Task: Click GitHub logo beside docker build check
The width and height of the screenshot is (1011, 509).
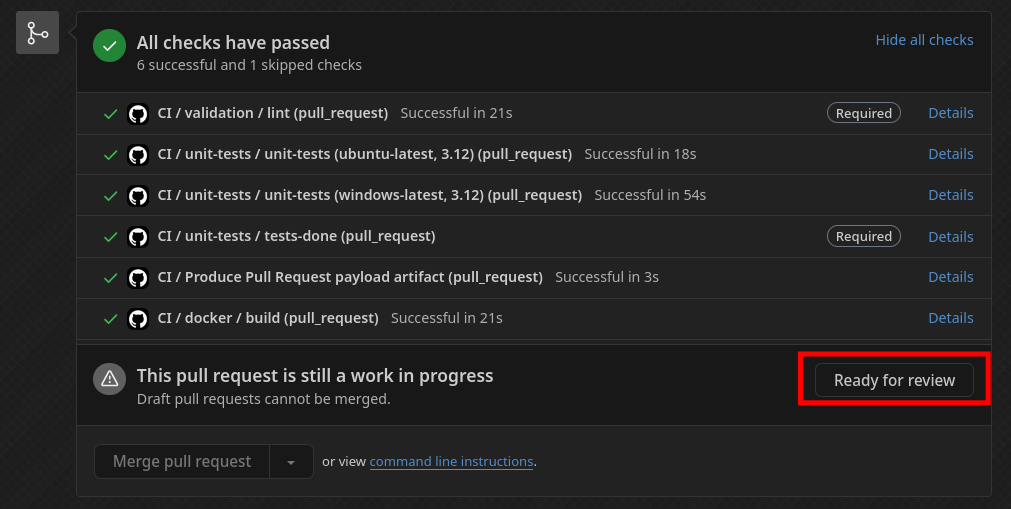Action: coord(138,319)
